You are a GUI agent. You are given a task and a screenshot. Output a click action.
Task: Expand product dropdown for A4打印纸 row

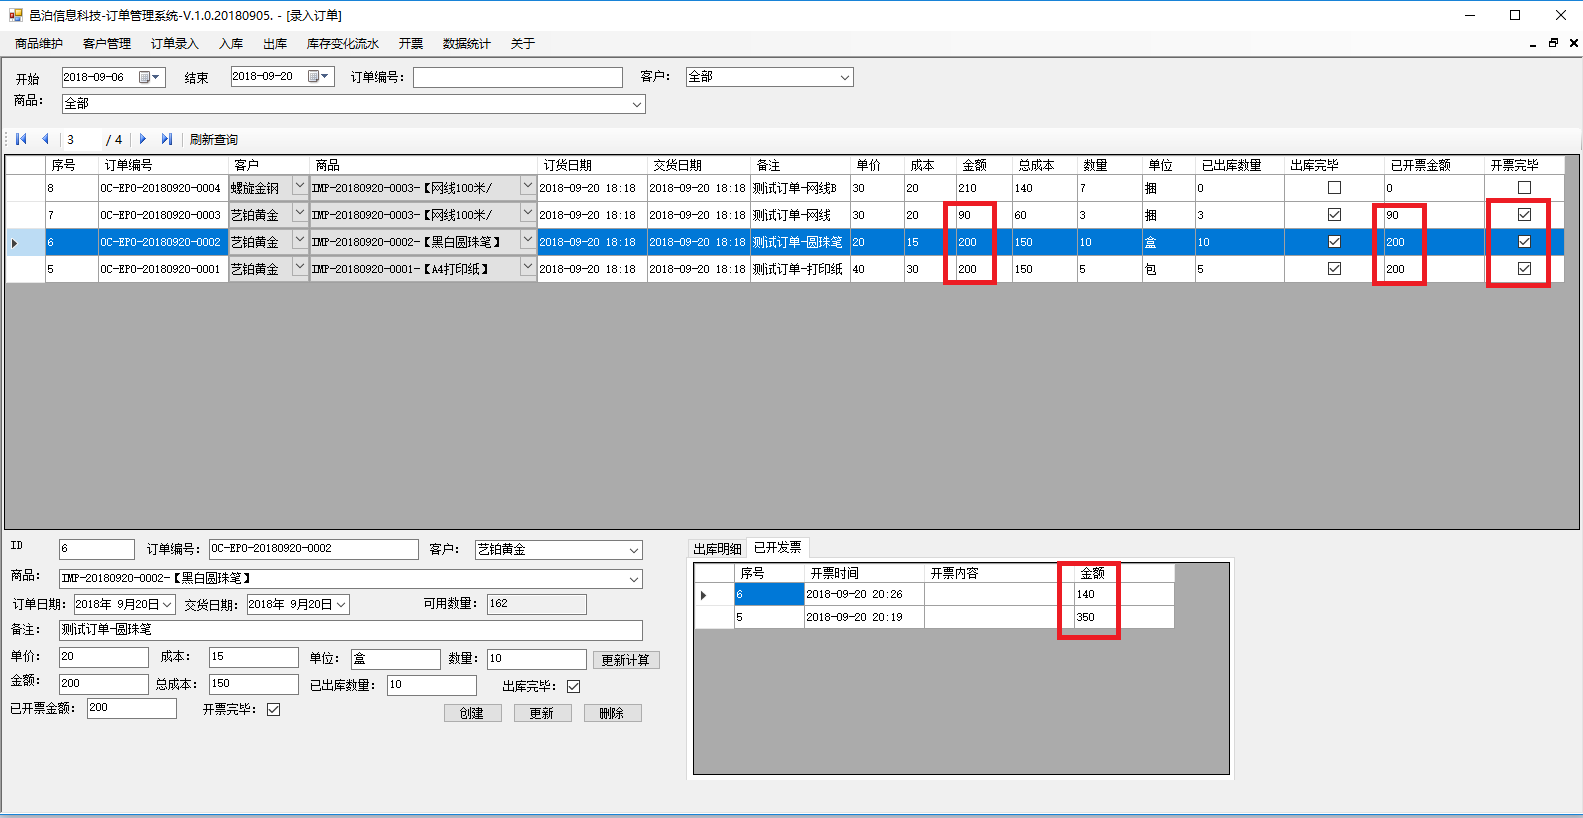click(528, 267)
